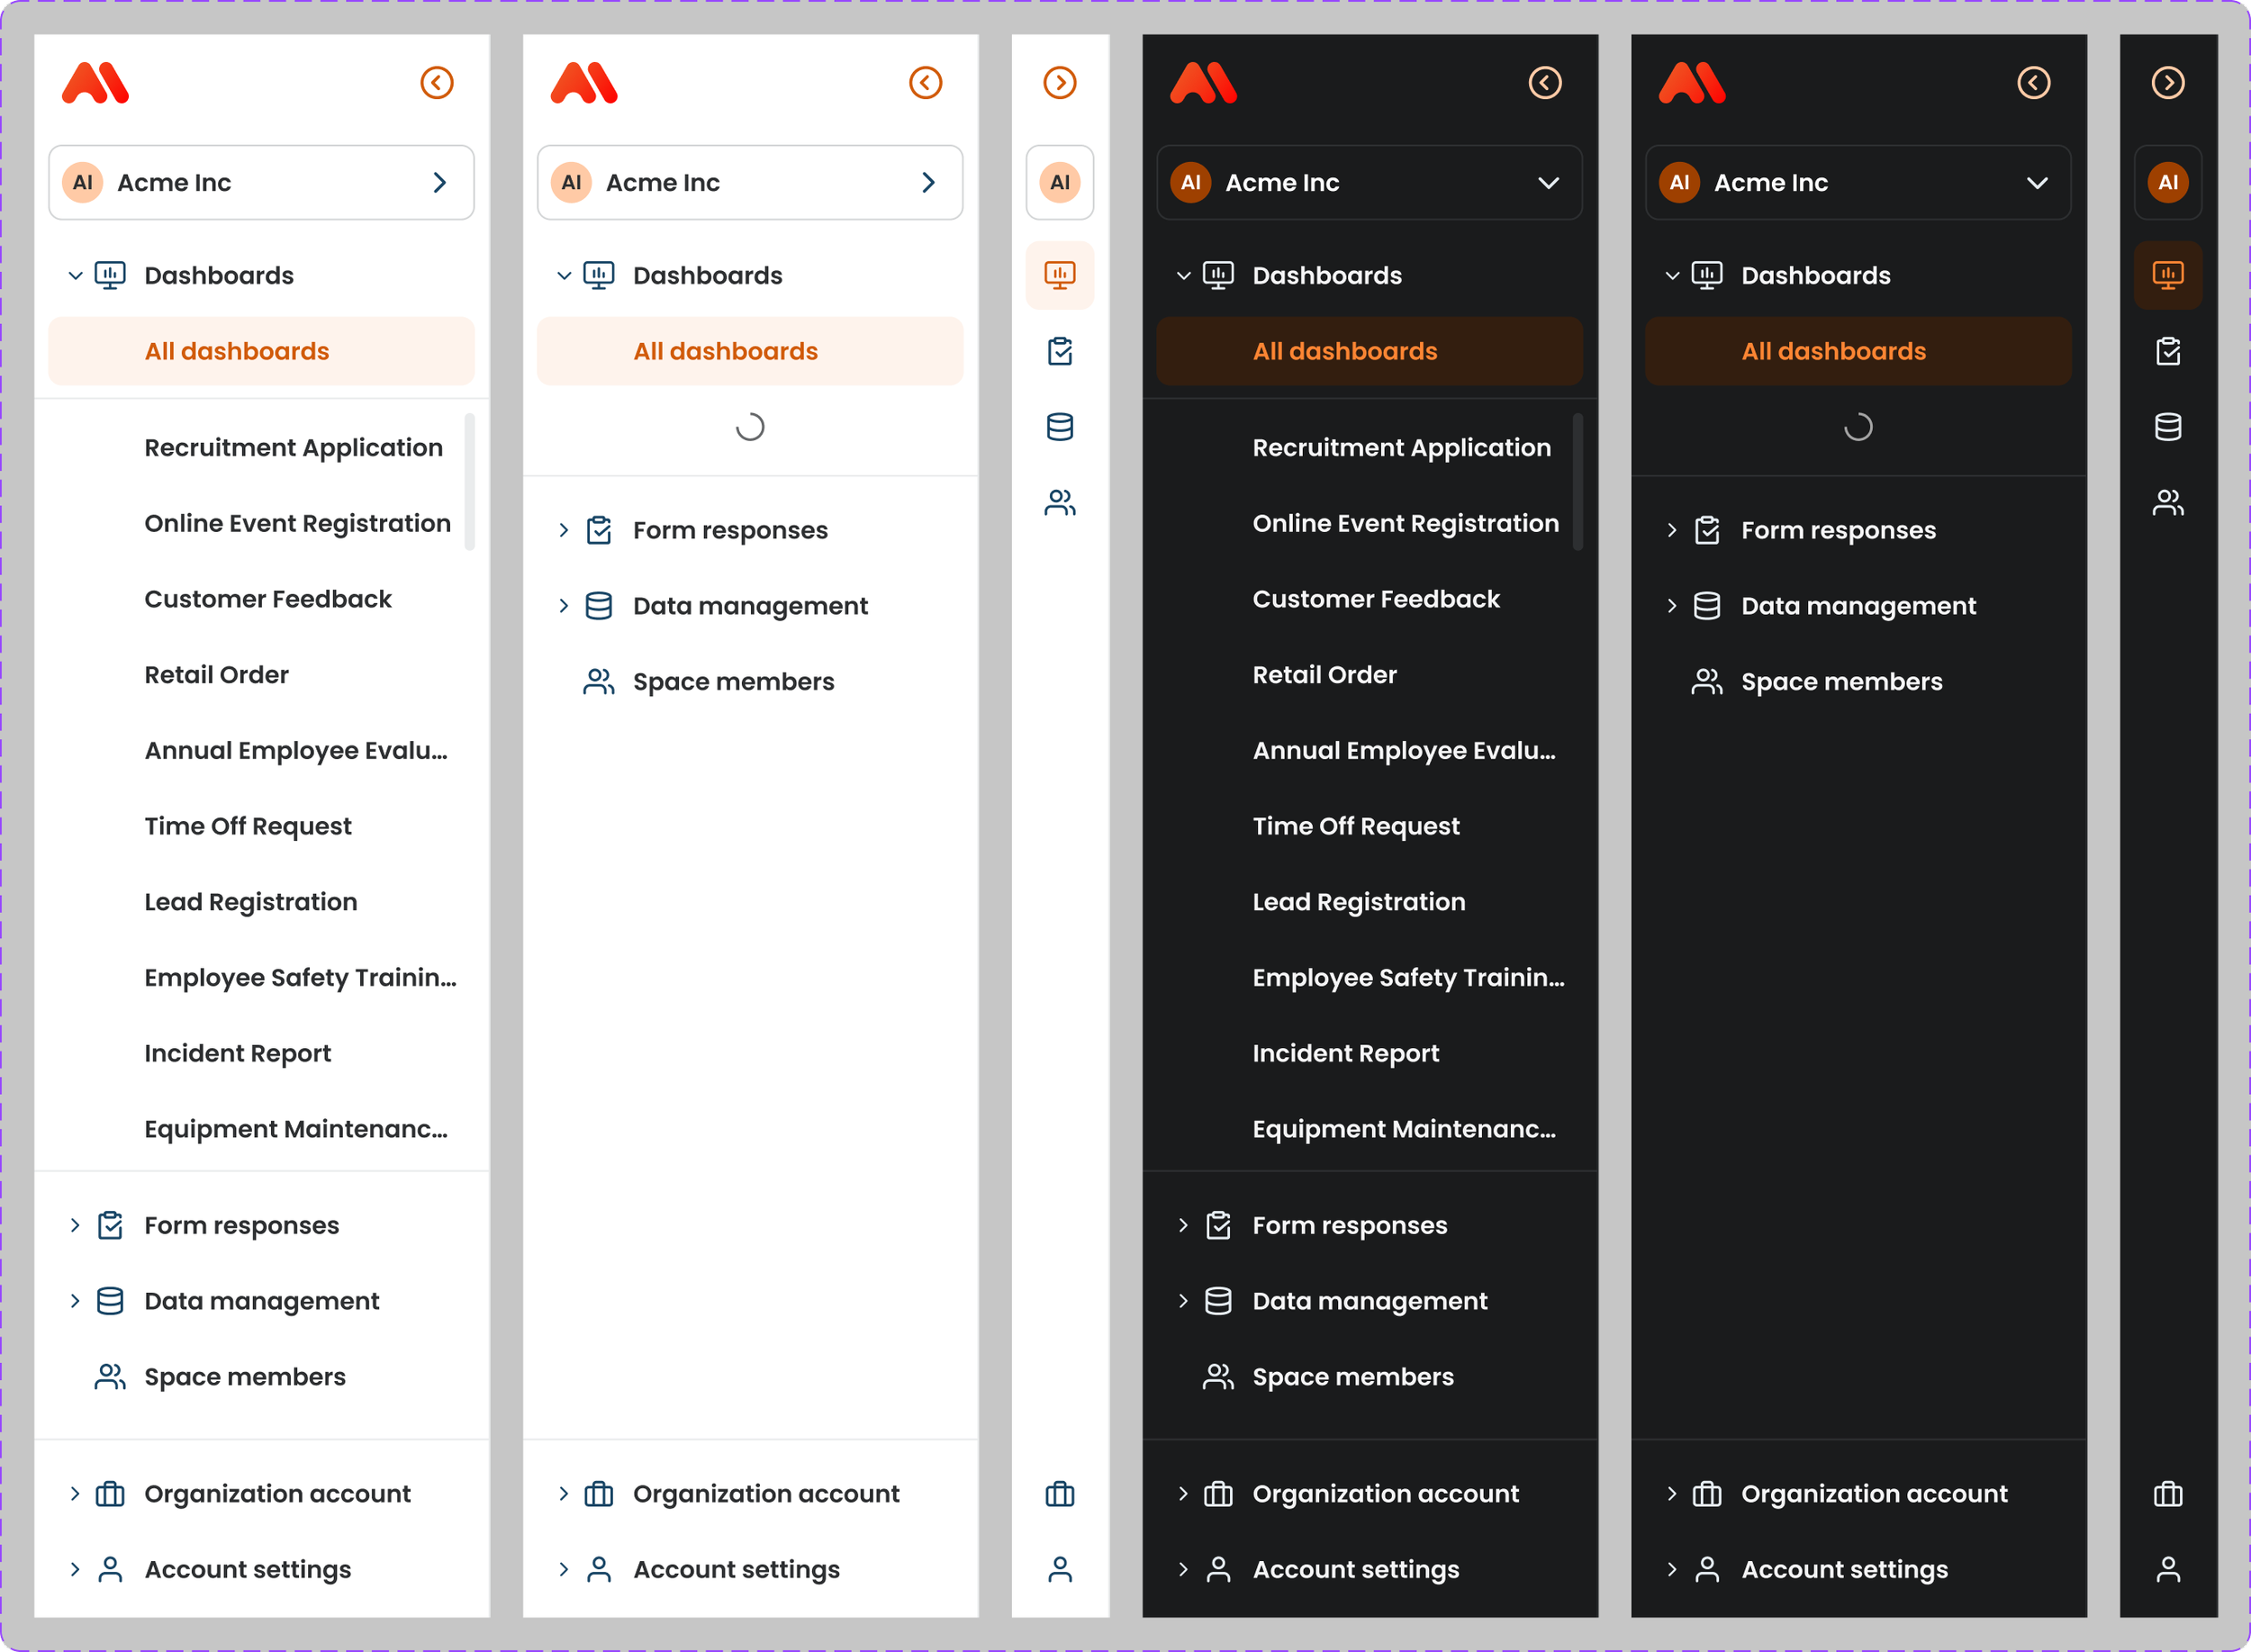Viewport: 2251px width, 1652px height.
Task: Click account user icon in light collapsed sidebar
Action: 1059,1569
